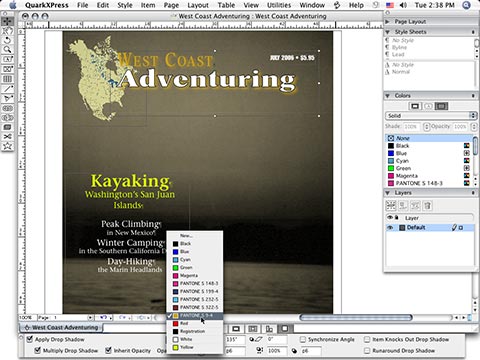480x360 pixels.
Task: Click the Frame Color button in Colors palette
Action: pyautogui.click(x=415, y=106)
